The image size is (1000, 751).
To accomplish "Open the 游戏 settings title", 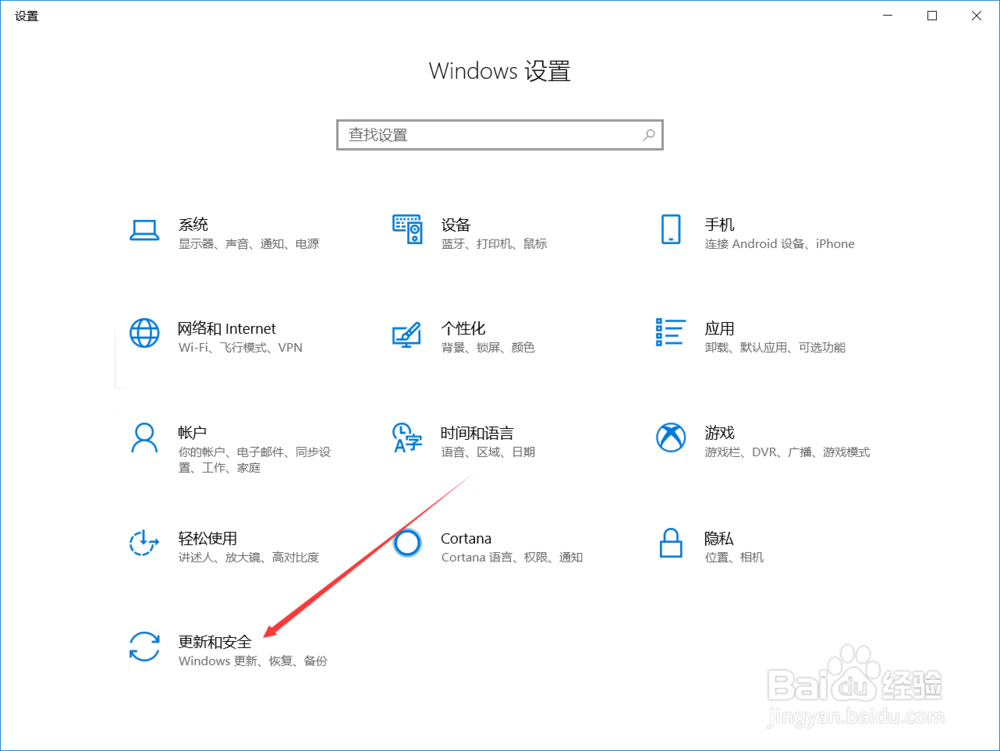I will tap(719, 433).
